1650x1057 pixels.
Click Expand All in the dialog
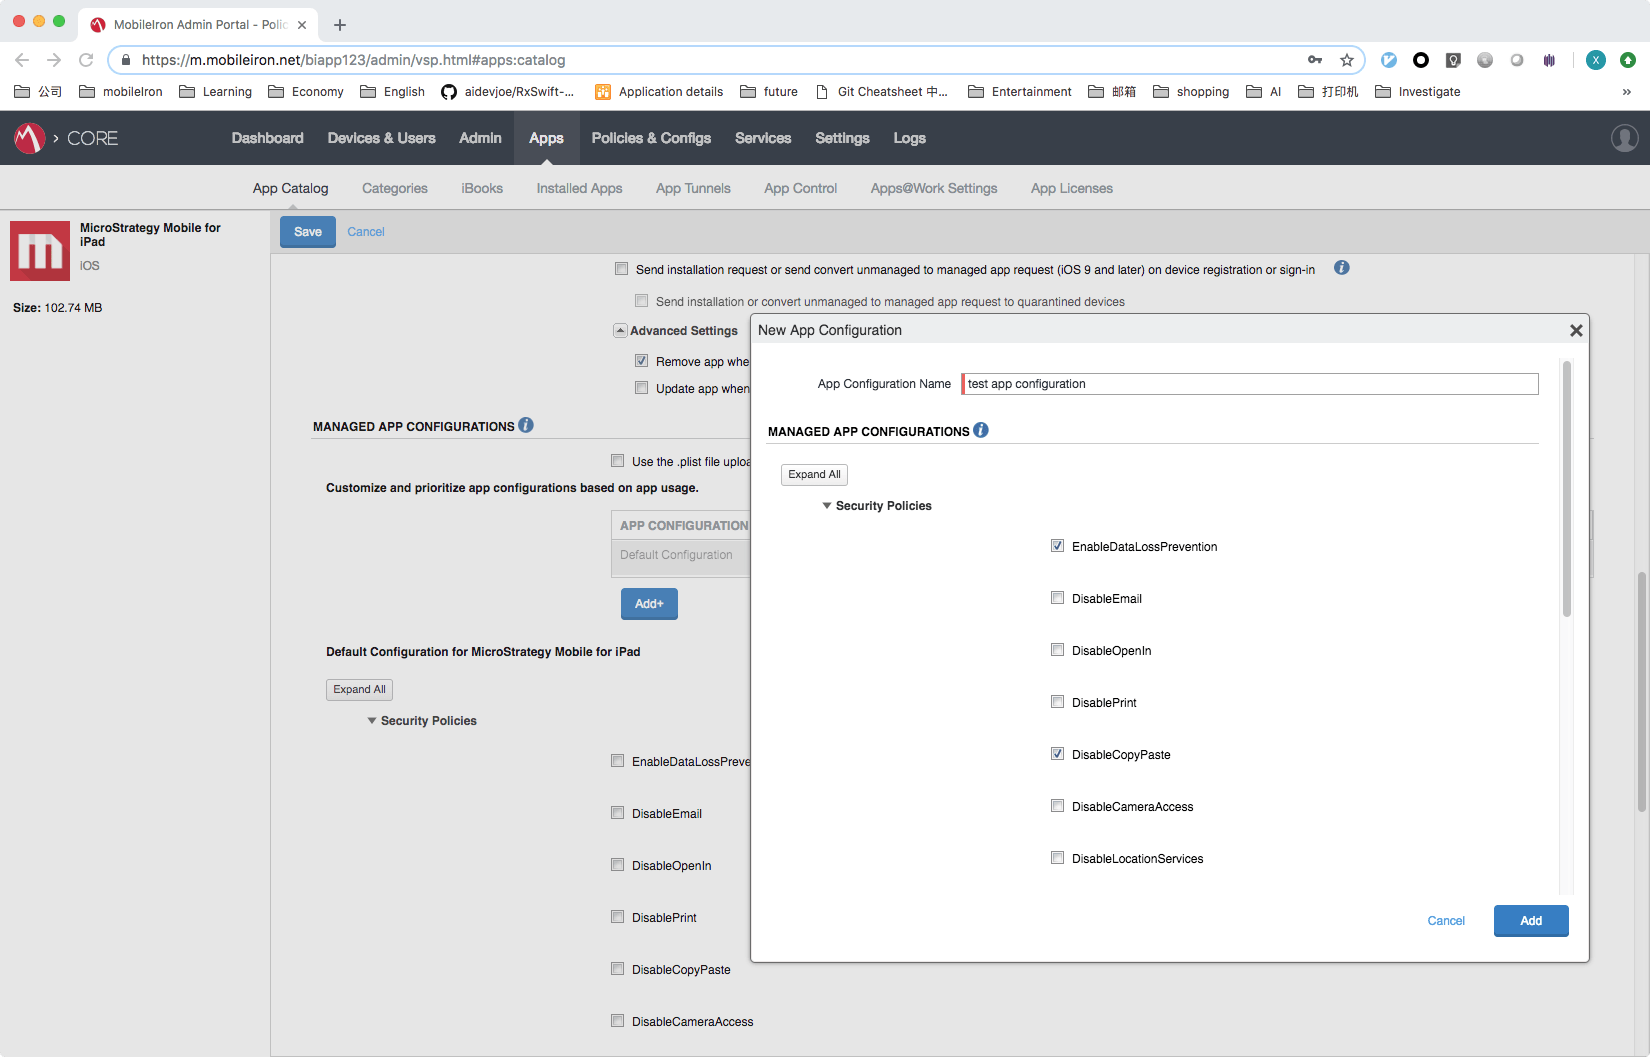[x=814, y=475]
